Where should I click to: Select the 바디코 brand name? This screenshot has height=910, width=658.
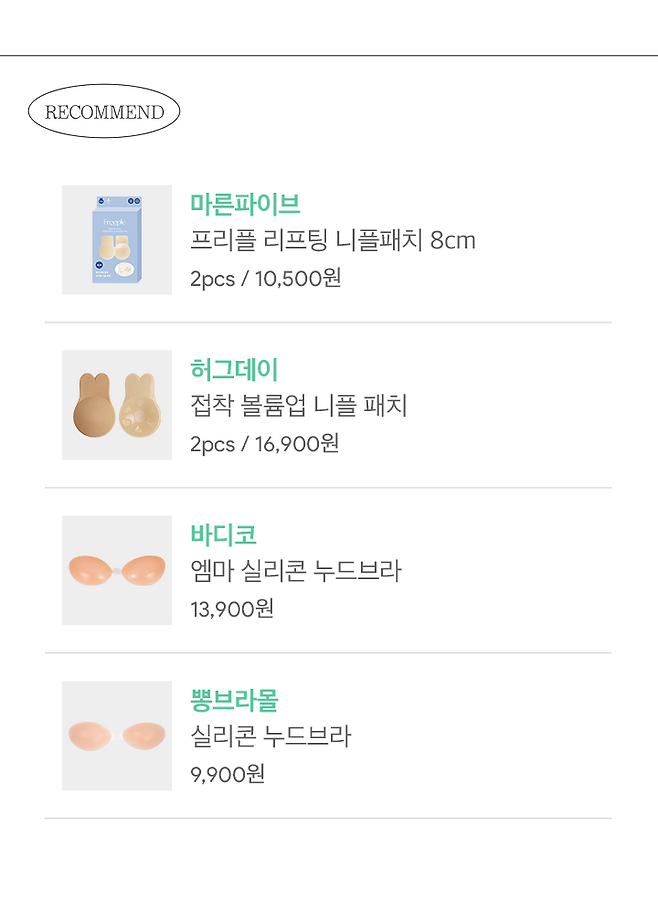tap(223, 534)
